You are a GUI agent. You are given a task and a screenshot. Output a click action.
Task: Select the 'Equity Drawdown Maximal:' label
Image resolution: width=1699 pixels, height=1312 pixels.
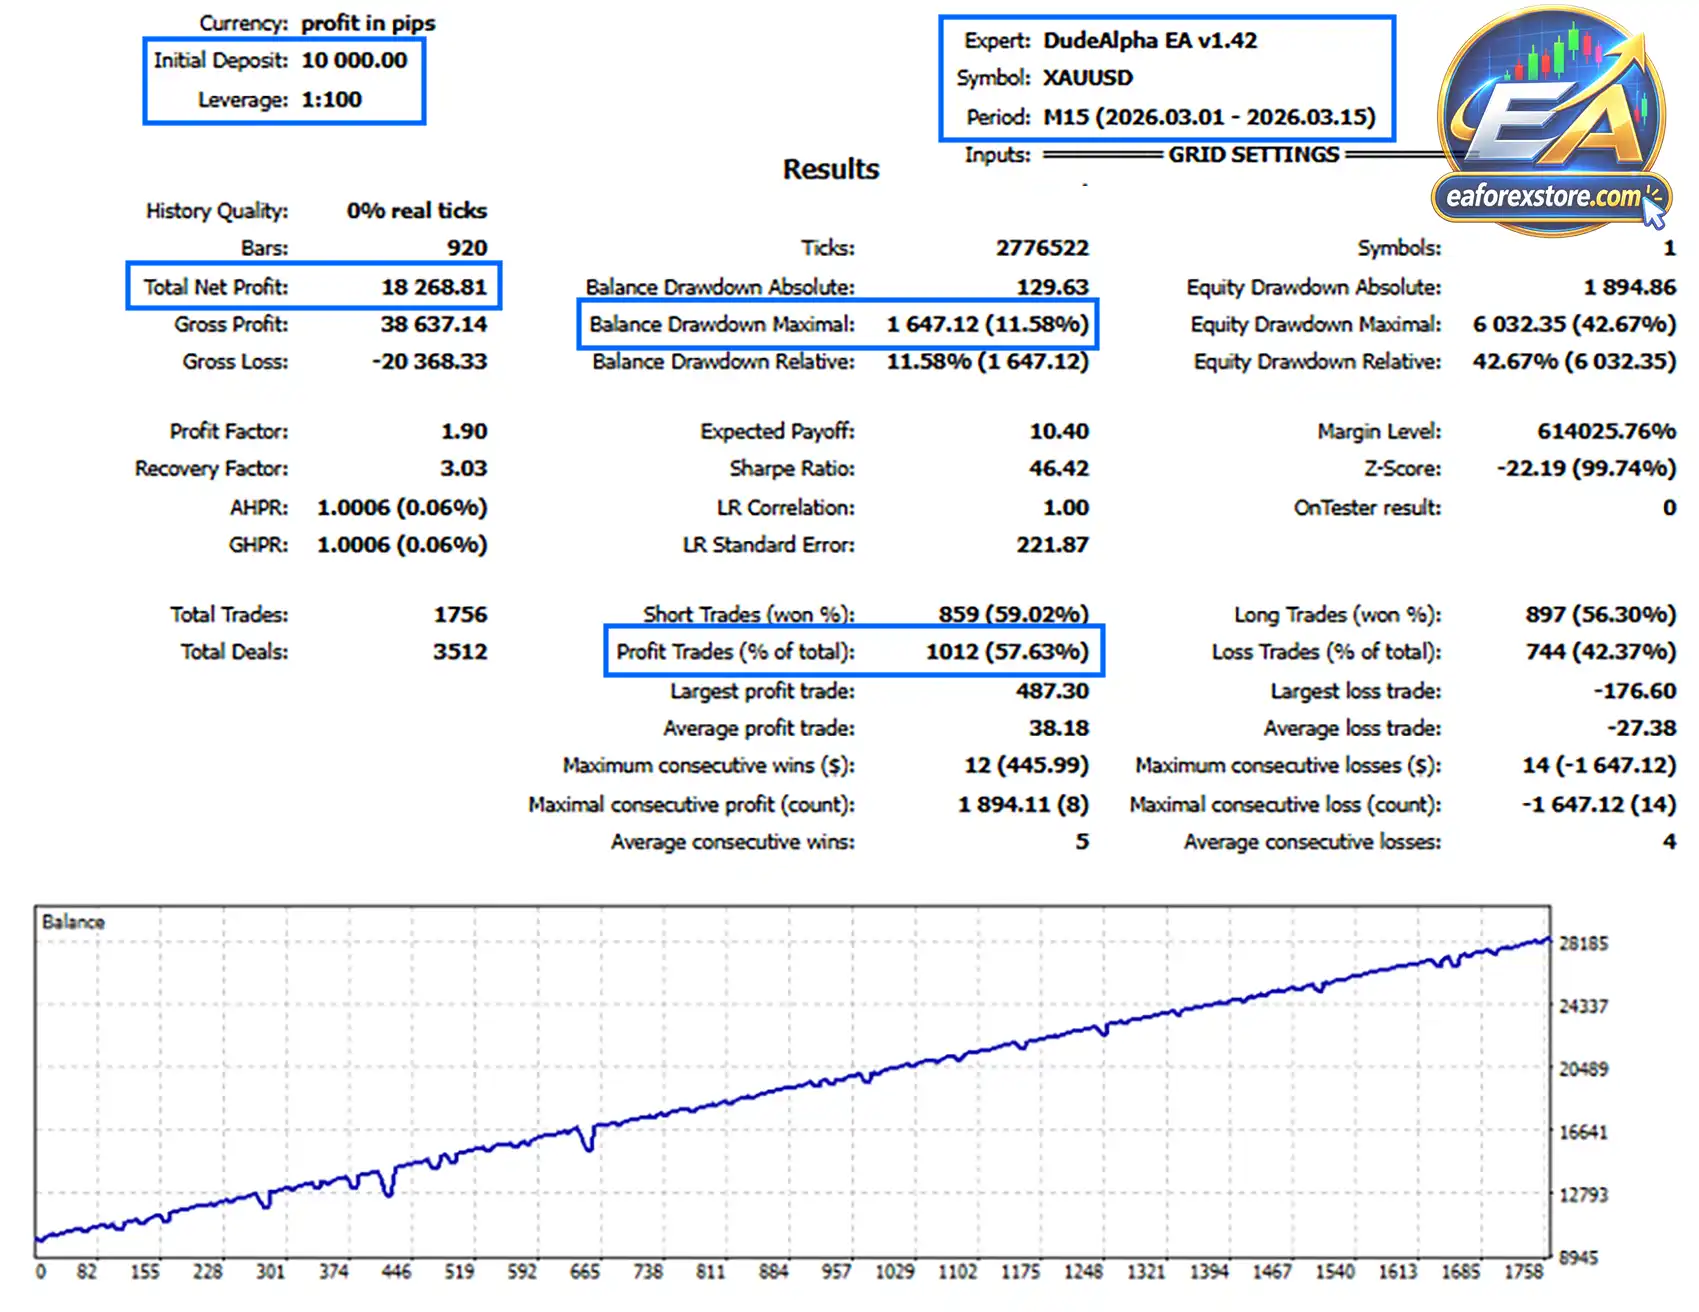click(x=1316, y=324)
